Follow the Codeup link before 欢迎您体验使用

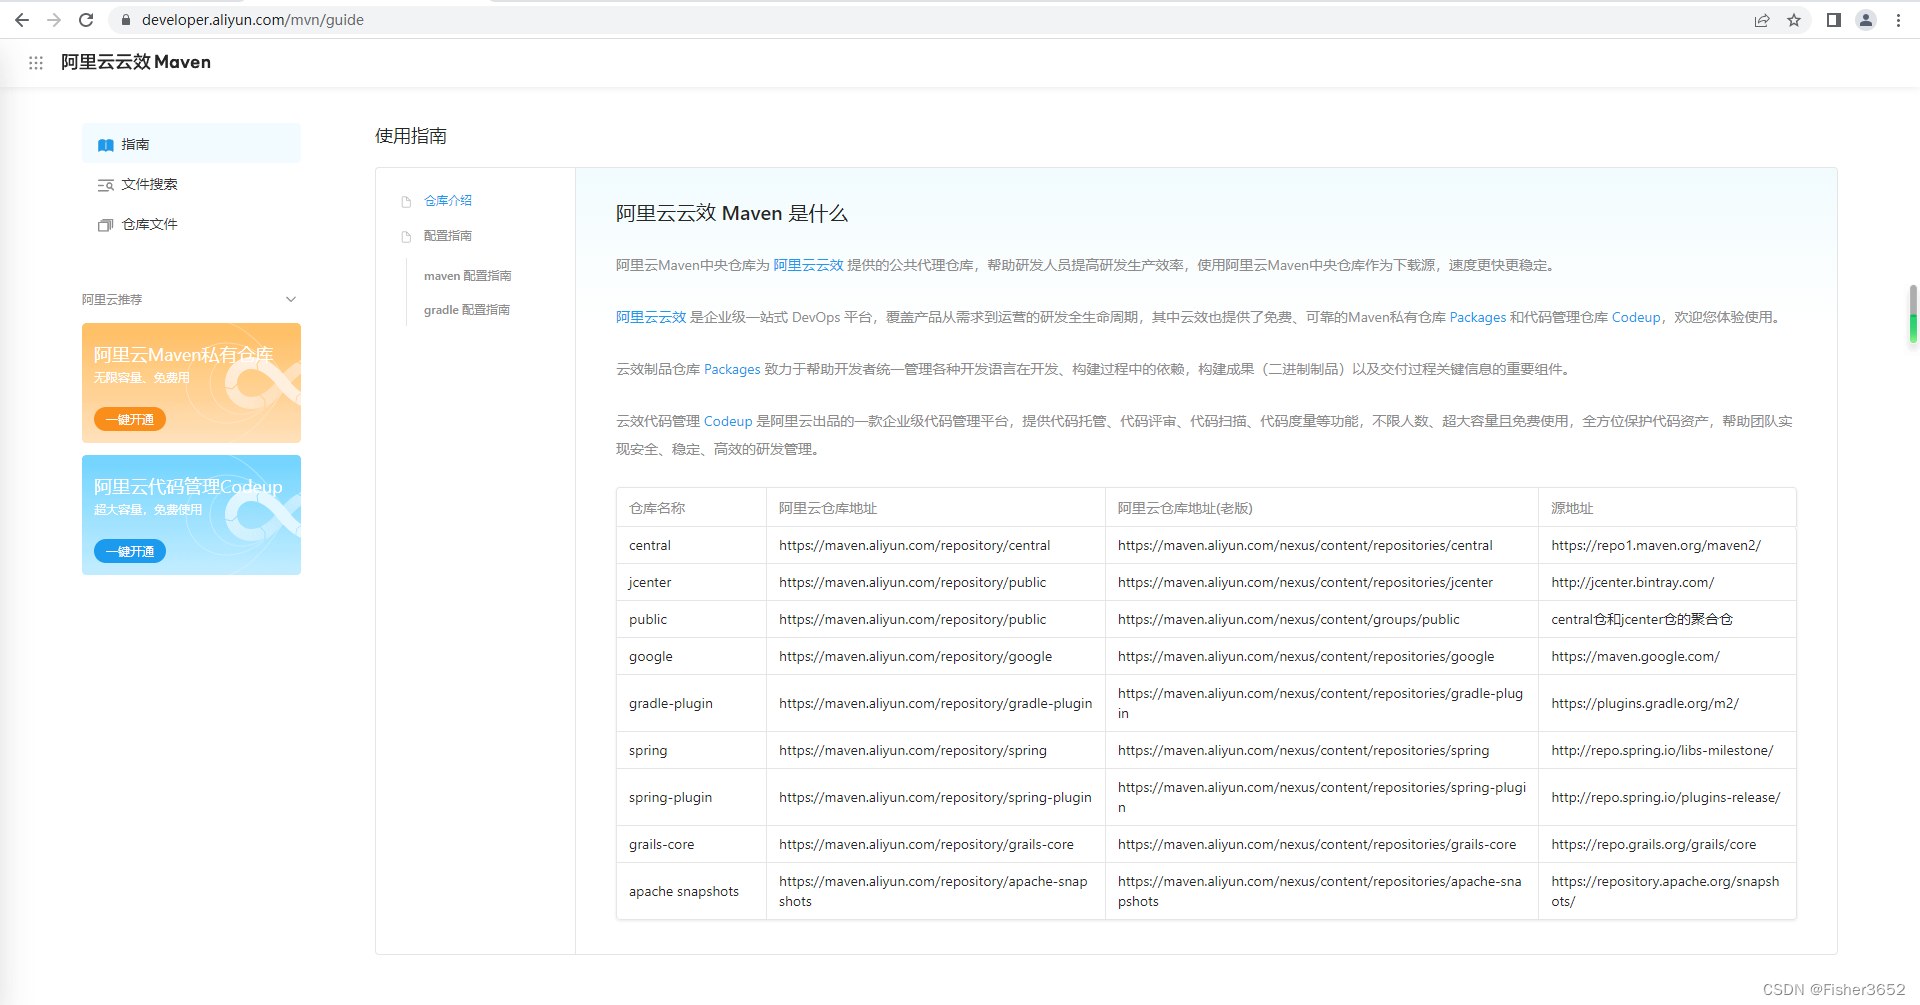pos(1636,317)
